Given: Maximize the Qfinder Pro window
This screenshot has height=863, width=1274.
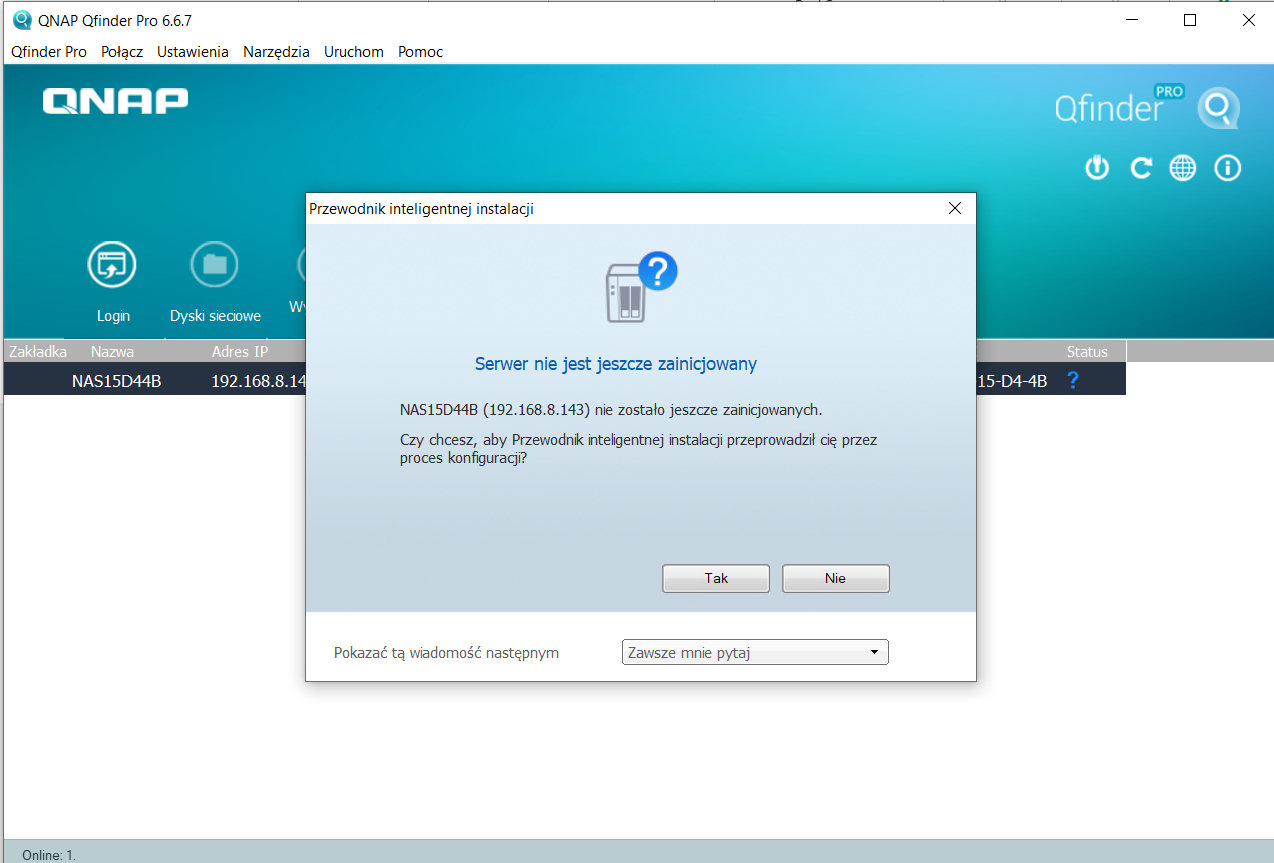Looking at the screenshot, I should [1190, 20].
